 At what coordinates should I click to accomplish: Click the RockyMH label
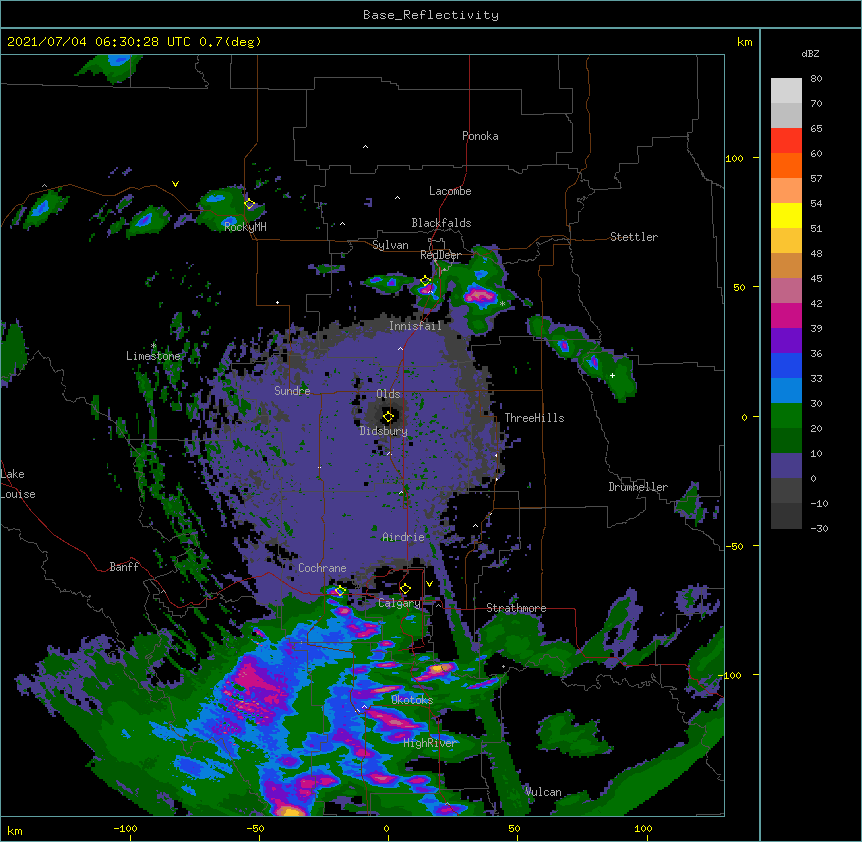[245, 227]
